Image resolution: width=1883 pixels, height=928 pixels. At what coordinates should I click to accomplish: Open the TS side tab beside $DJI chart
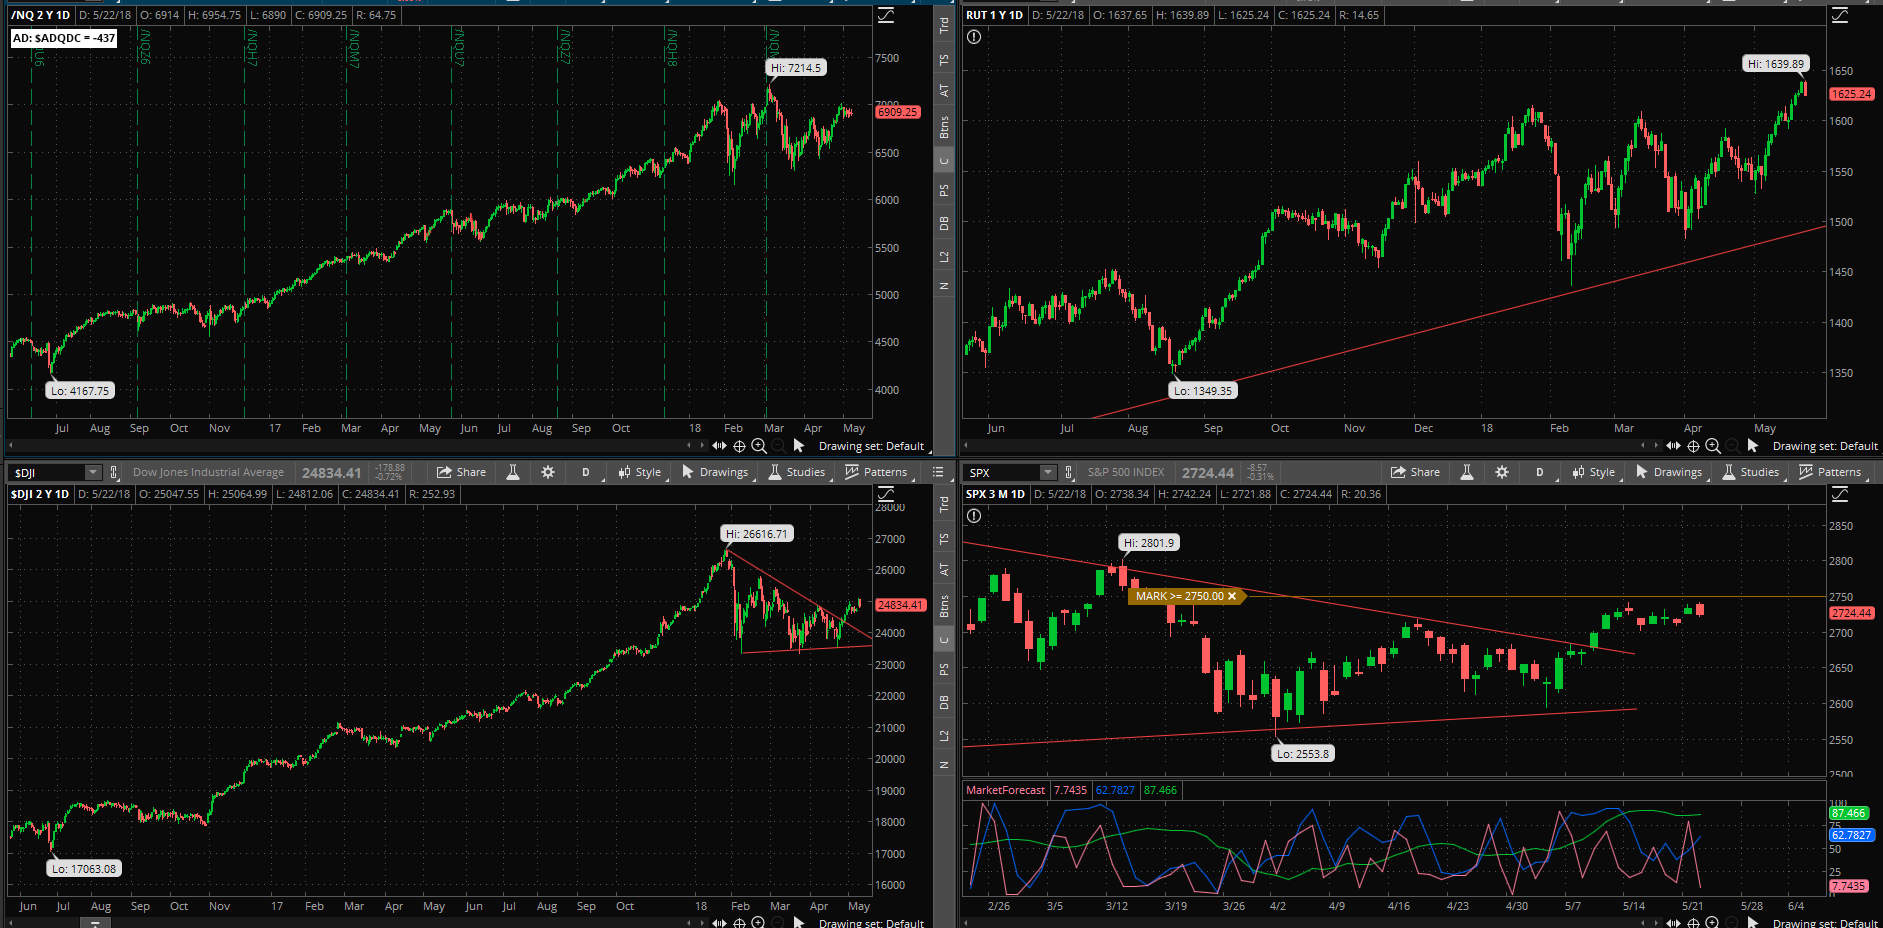[943, 539]
